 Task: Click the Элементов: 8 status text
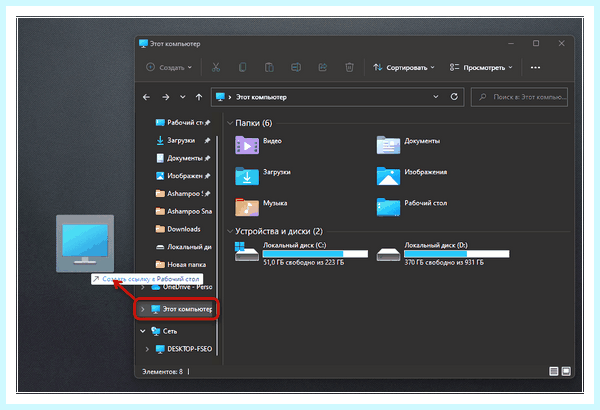coord(163,372)
